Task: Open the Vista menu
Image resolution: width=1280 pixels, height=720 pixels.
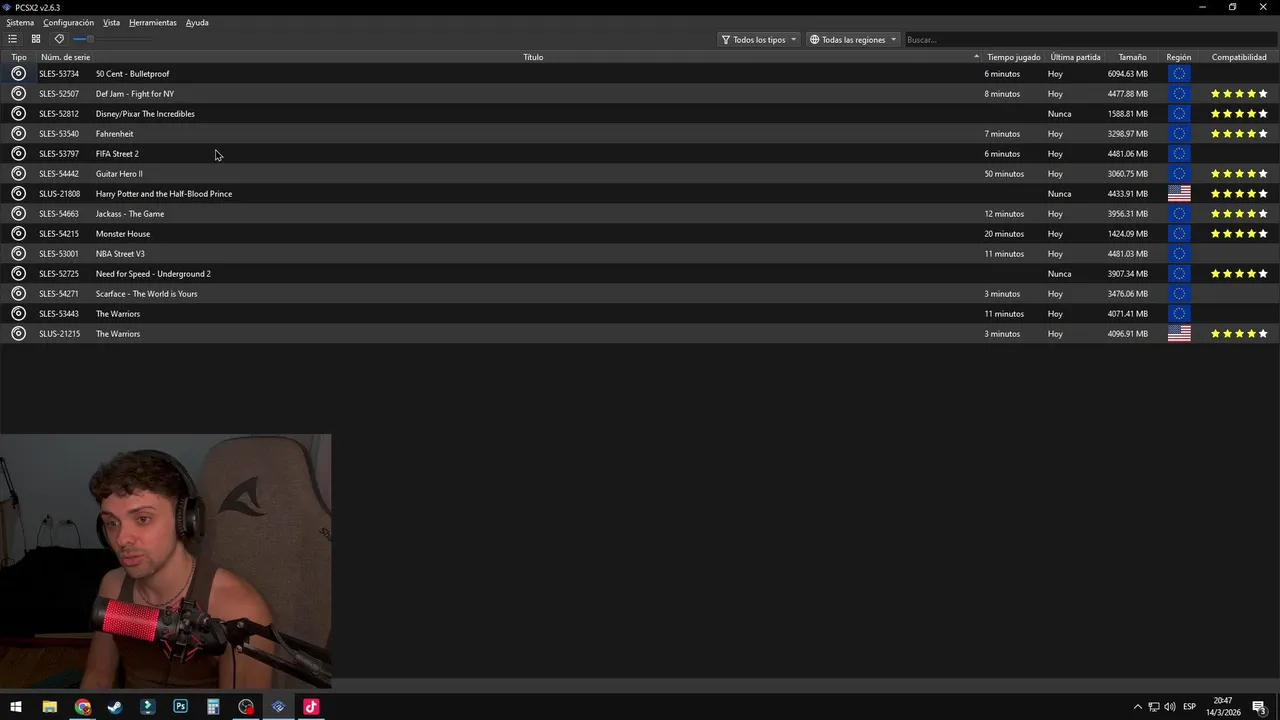Action: click(x=111, y=22)
